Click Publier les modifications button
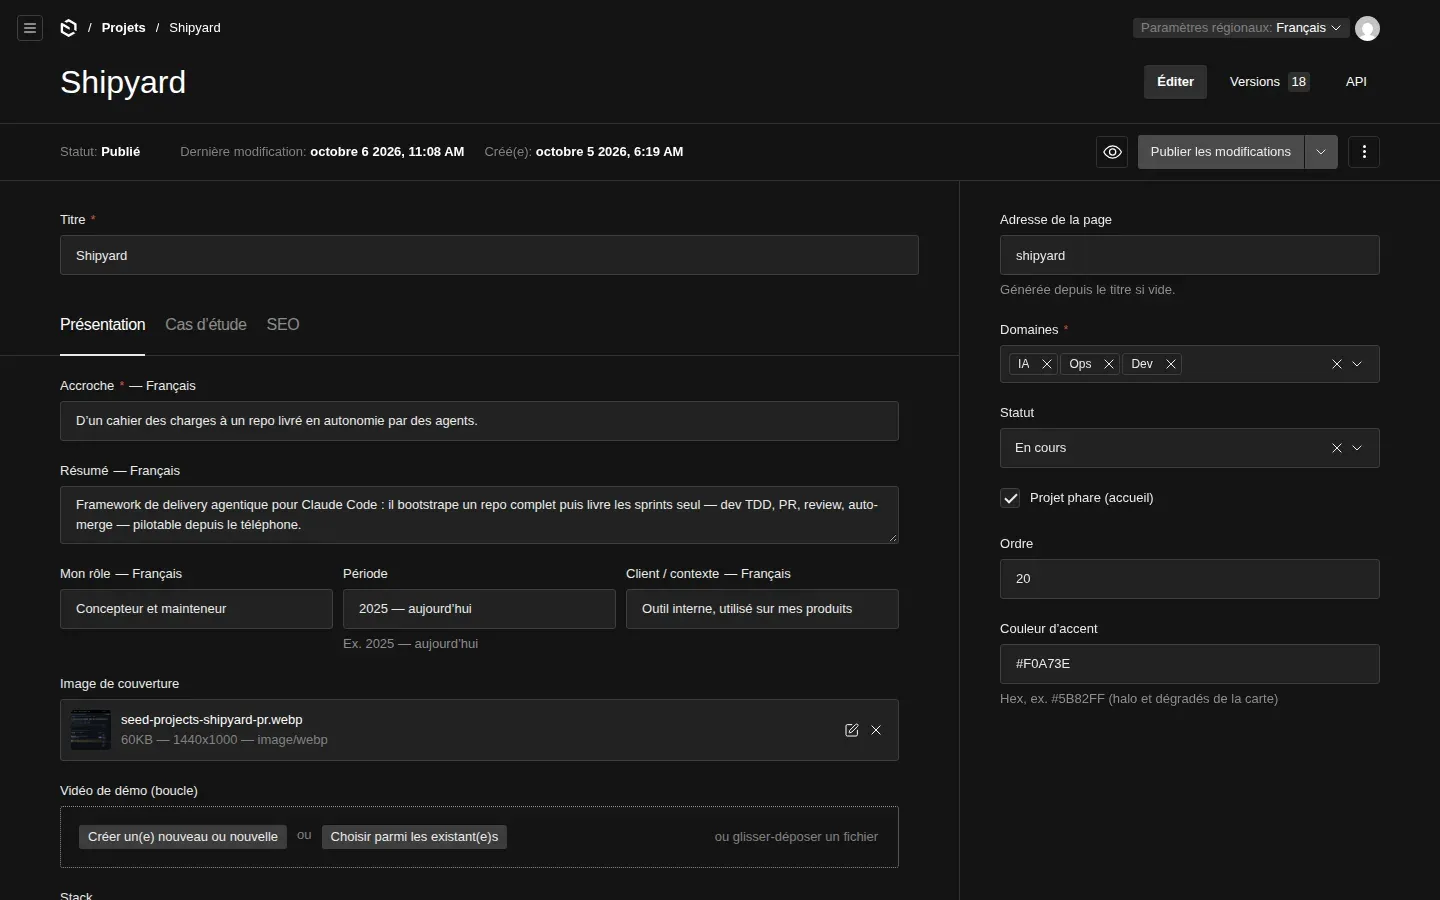The width and height of the screenshot is (1440, 900). [1221, 152]
